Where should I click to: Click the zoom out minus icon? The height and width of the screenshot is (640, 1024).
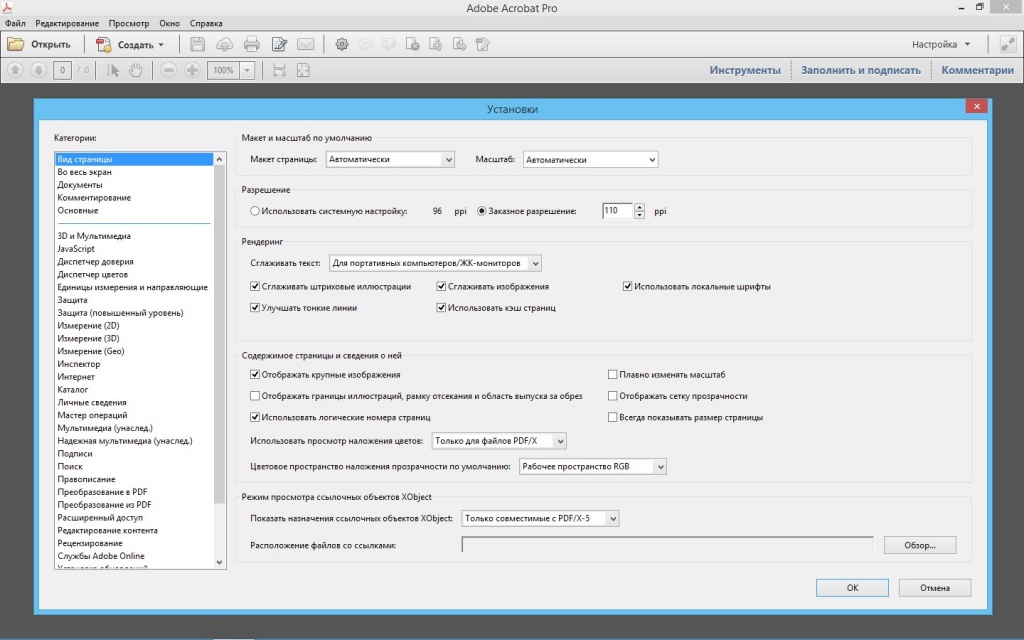click(168, 70)
